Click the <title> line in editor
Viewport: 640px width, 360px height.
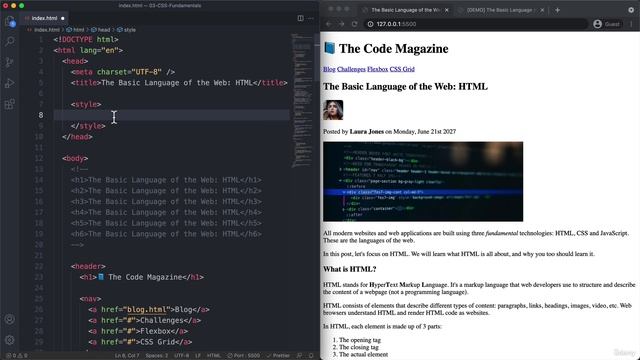[x=179, y=83]
